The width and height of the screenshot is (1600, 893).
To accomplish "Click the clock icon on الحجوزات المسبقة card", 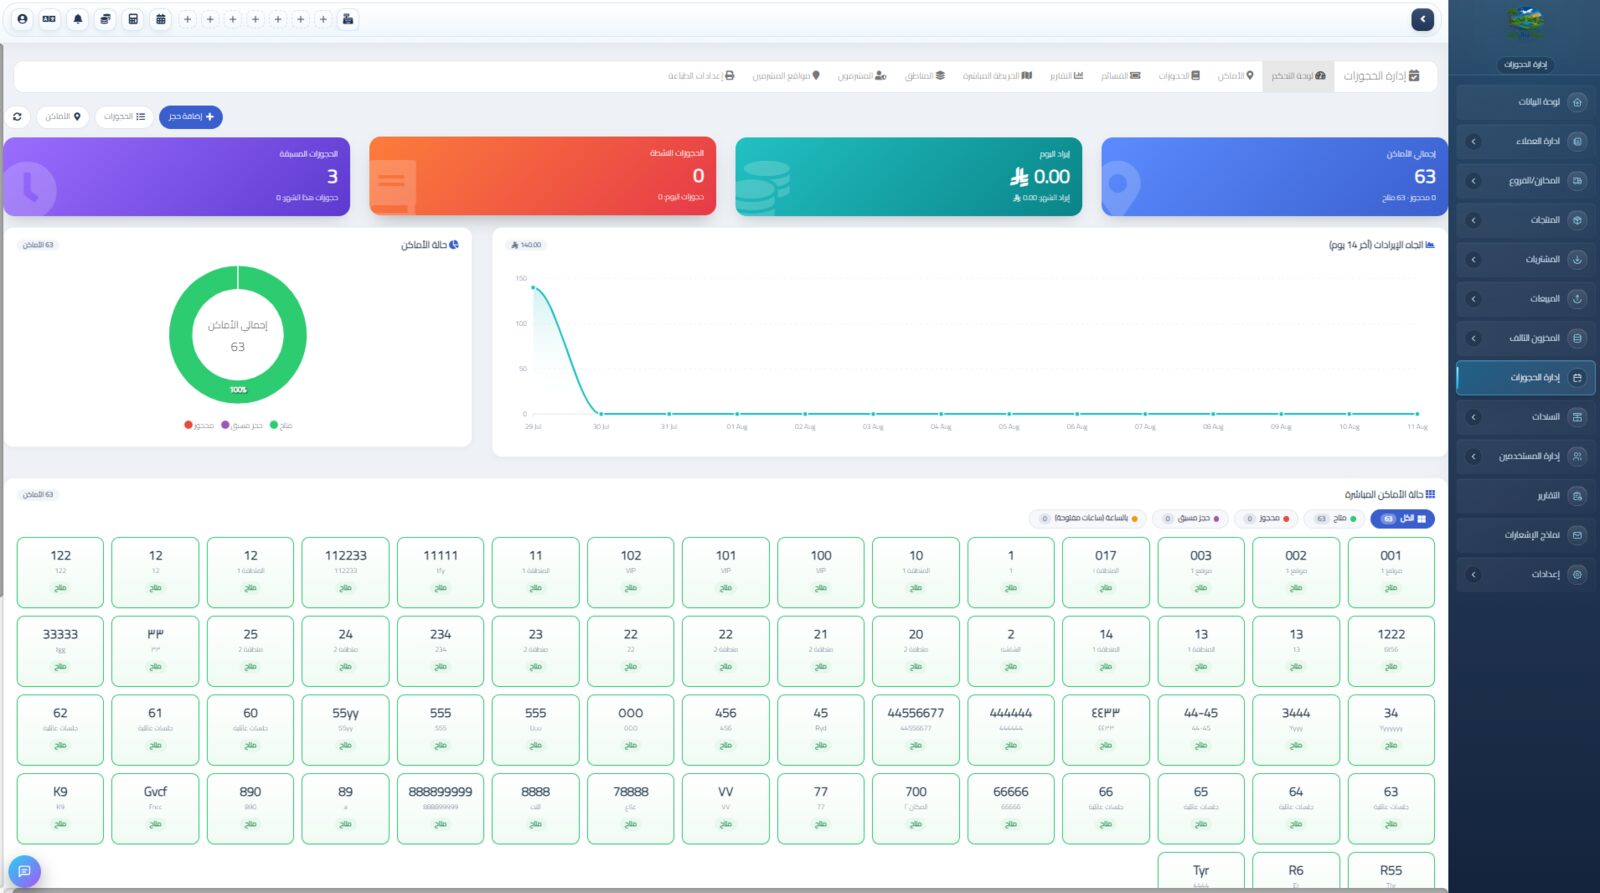I will pos(30,188).
